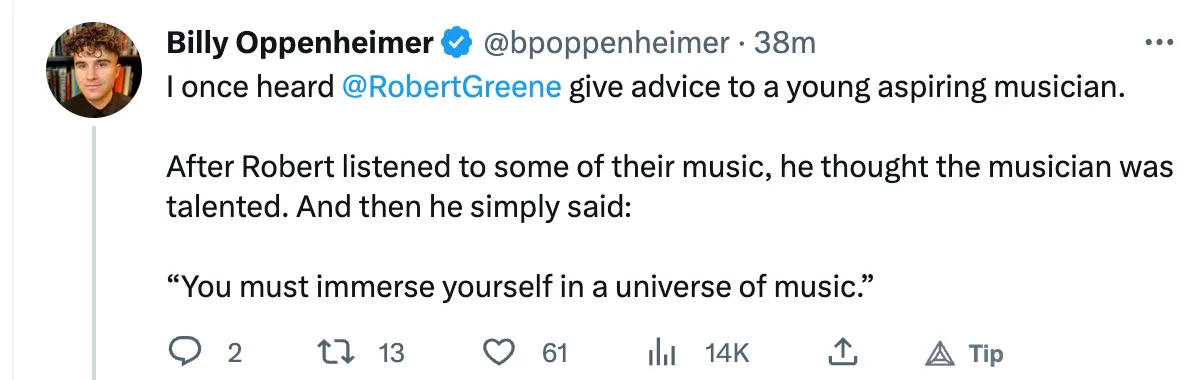Click the share upload arrow icon
This screenshot has height=380, width=1198.
click(841, 352)
